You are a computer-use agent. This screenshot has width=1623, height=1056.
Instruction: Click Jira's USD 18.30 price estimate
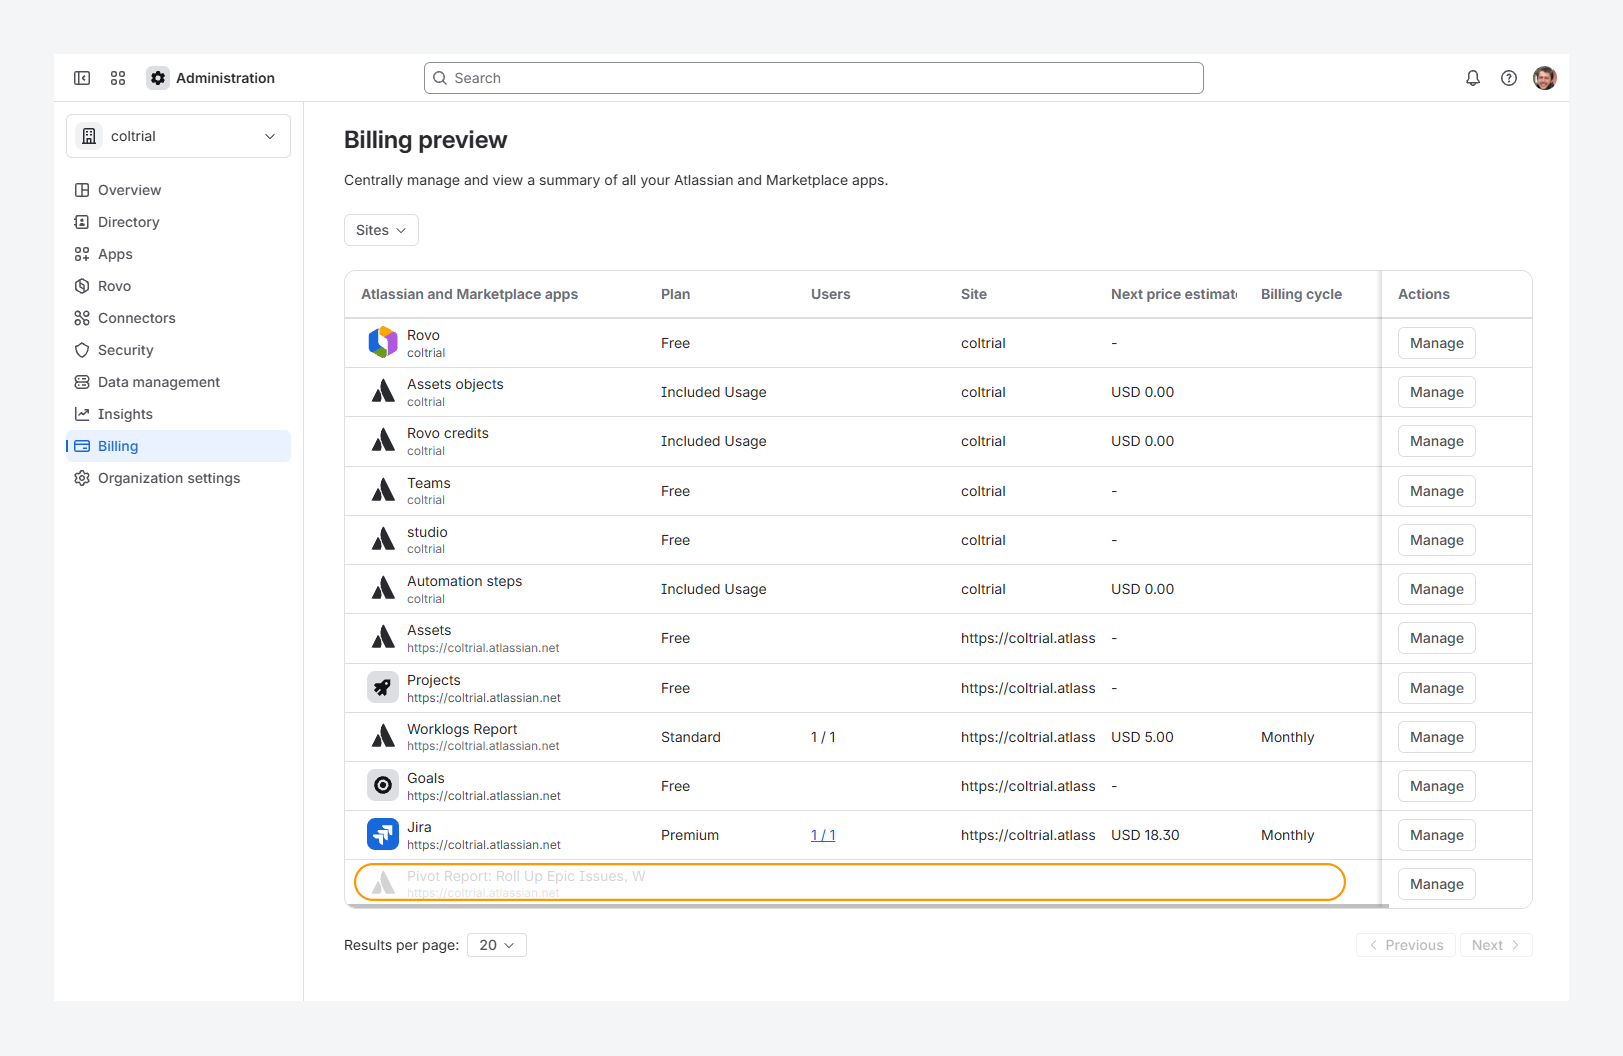(1145, 835)
